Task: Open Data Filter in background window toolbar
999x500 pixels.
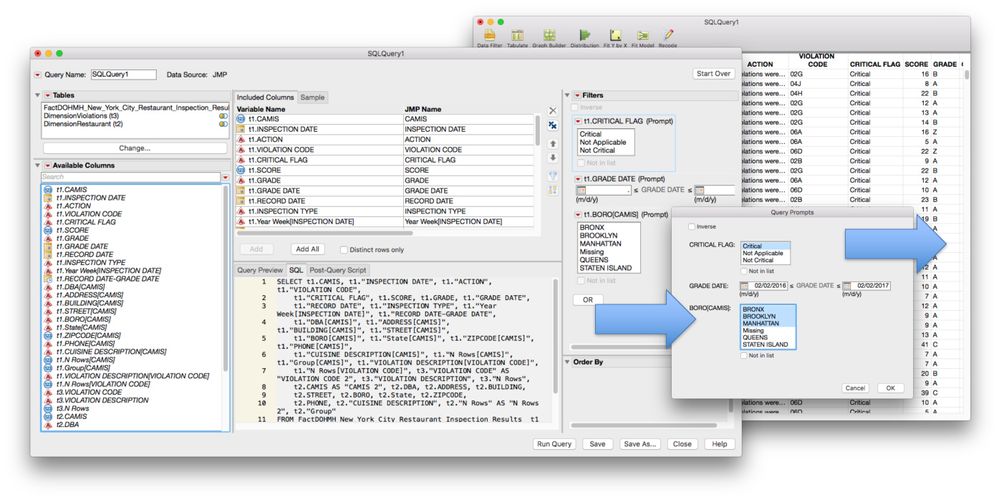Action: click(489, 36)
